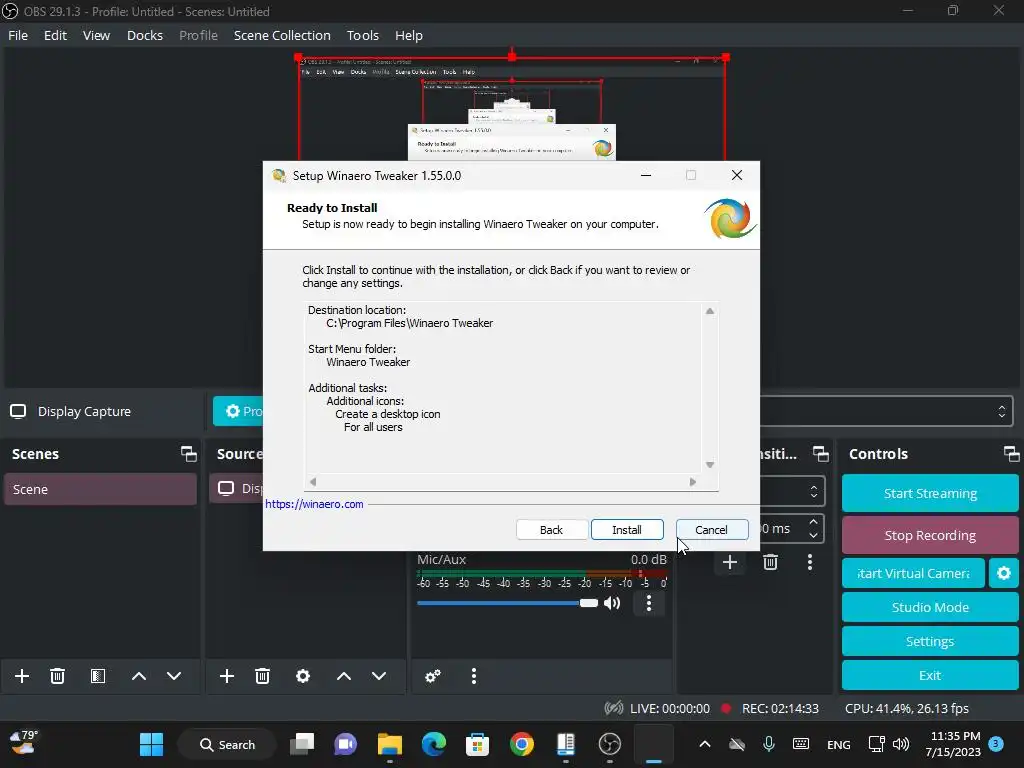Toggle Start Virtual Camera button
The width and height of the screenshot is (1024, 768).
[x=913, y=573]
